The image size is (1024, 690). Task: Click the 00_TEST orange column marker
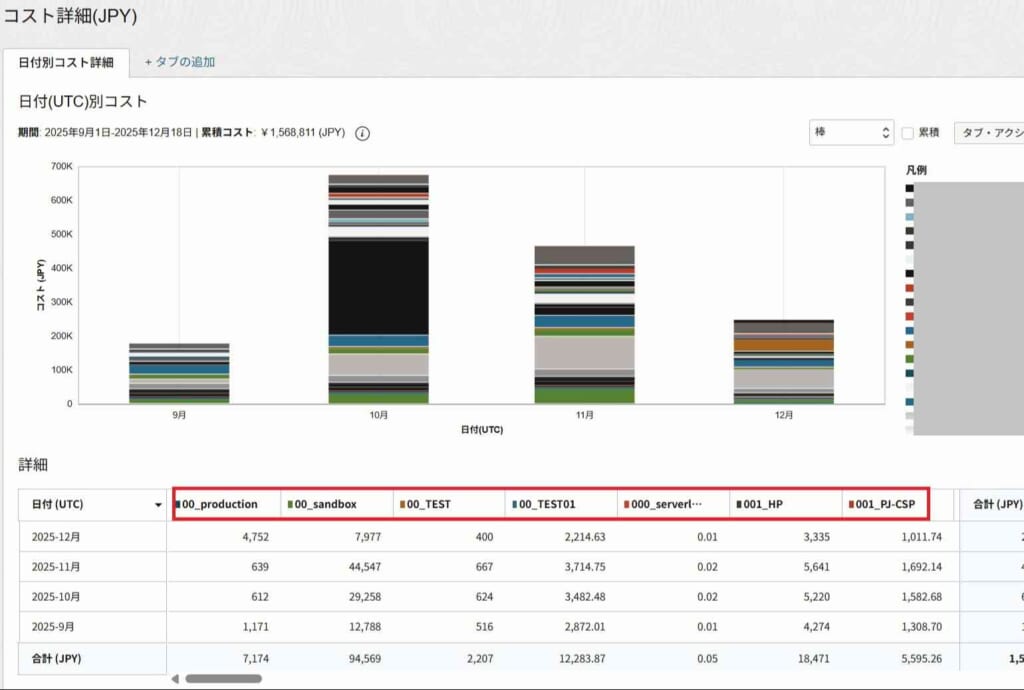402,505
